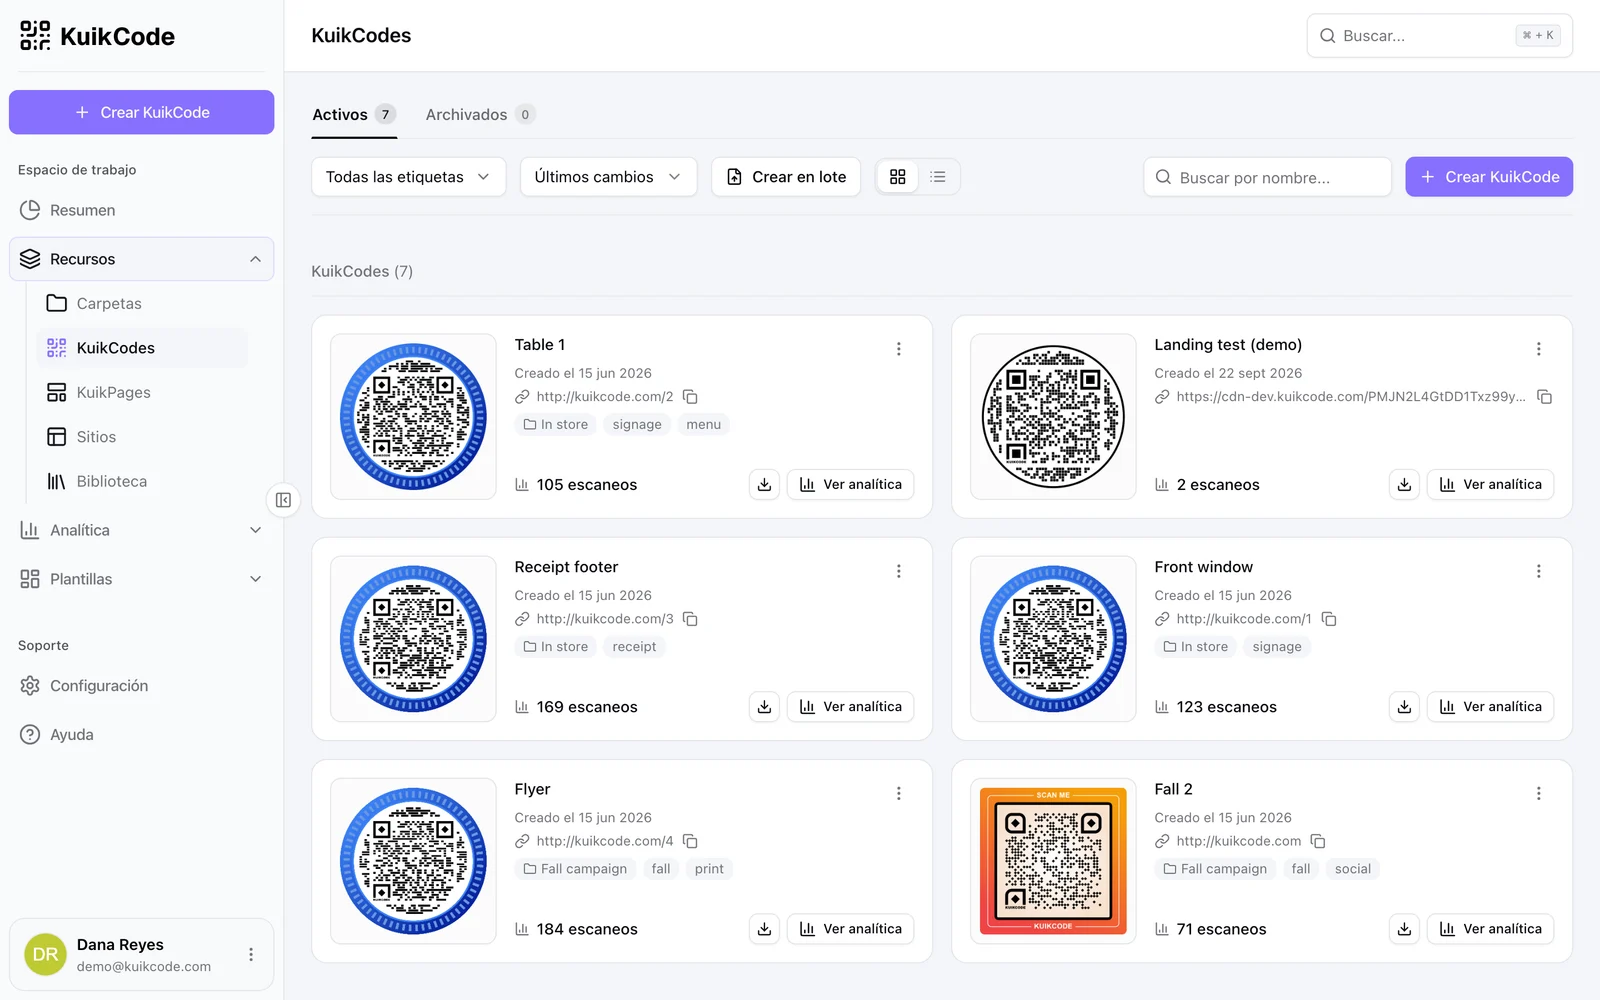Switch to list view layout
Image resolution: width=1600 pixels, height=1000 pixels.
[938, 177]
